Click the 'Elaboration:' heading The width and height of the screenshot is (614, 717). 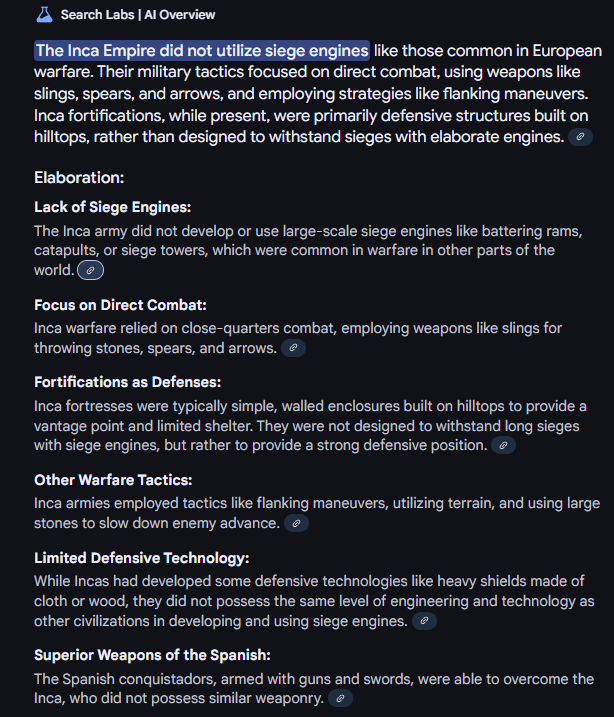[79, 177]
